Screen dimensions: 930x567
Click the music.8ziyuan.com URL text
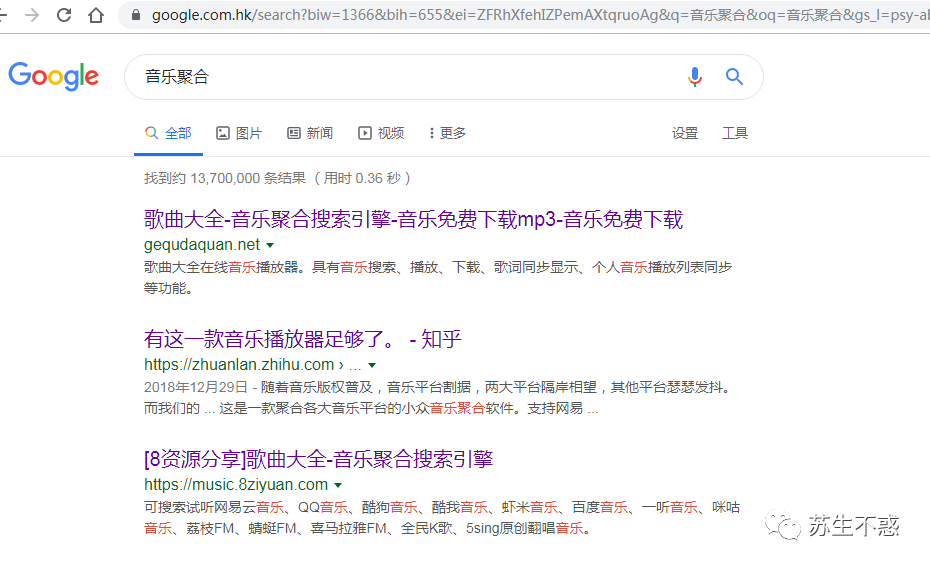[x=235, y=484]
